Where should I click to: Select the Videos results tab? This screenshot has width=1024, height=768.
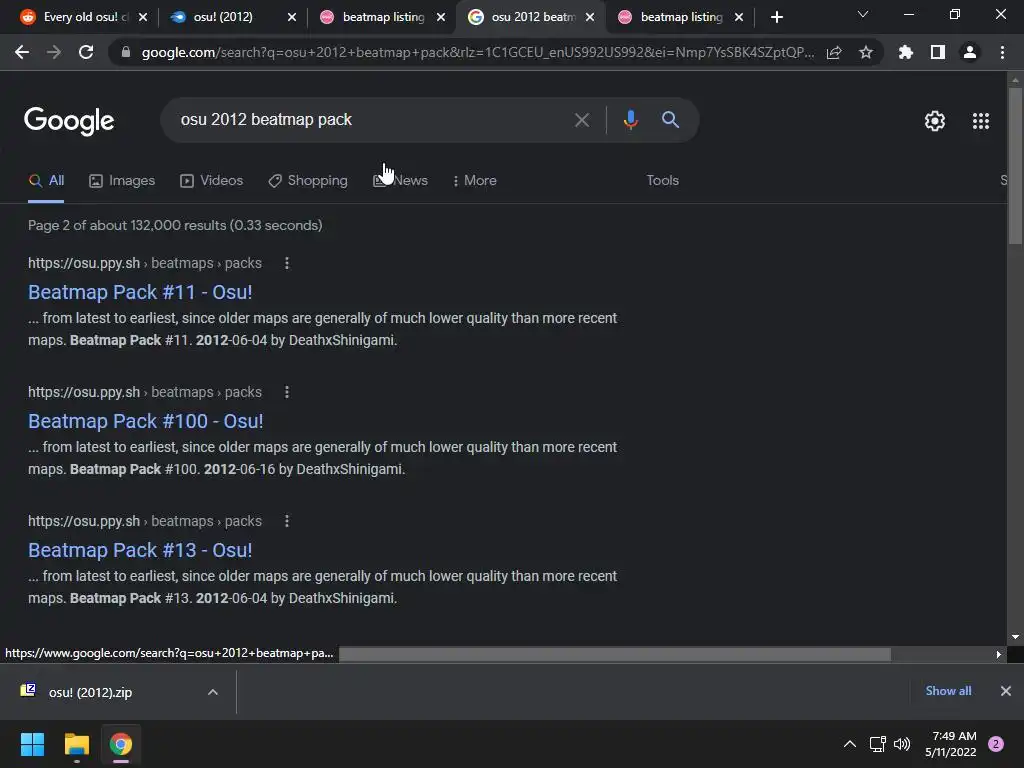click(x=212, y=180)
